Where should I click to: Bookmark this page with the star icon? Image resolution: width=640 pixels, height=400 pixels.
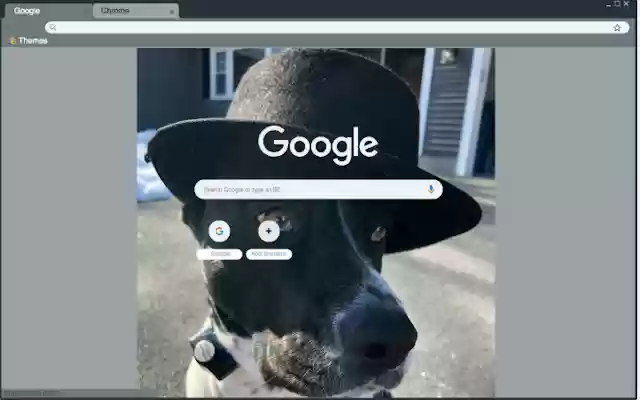point(617,28)
